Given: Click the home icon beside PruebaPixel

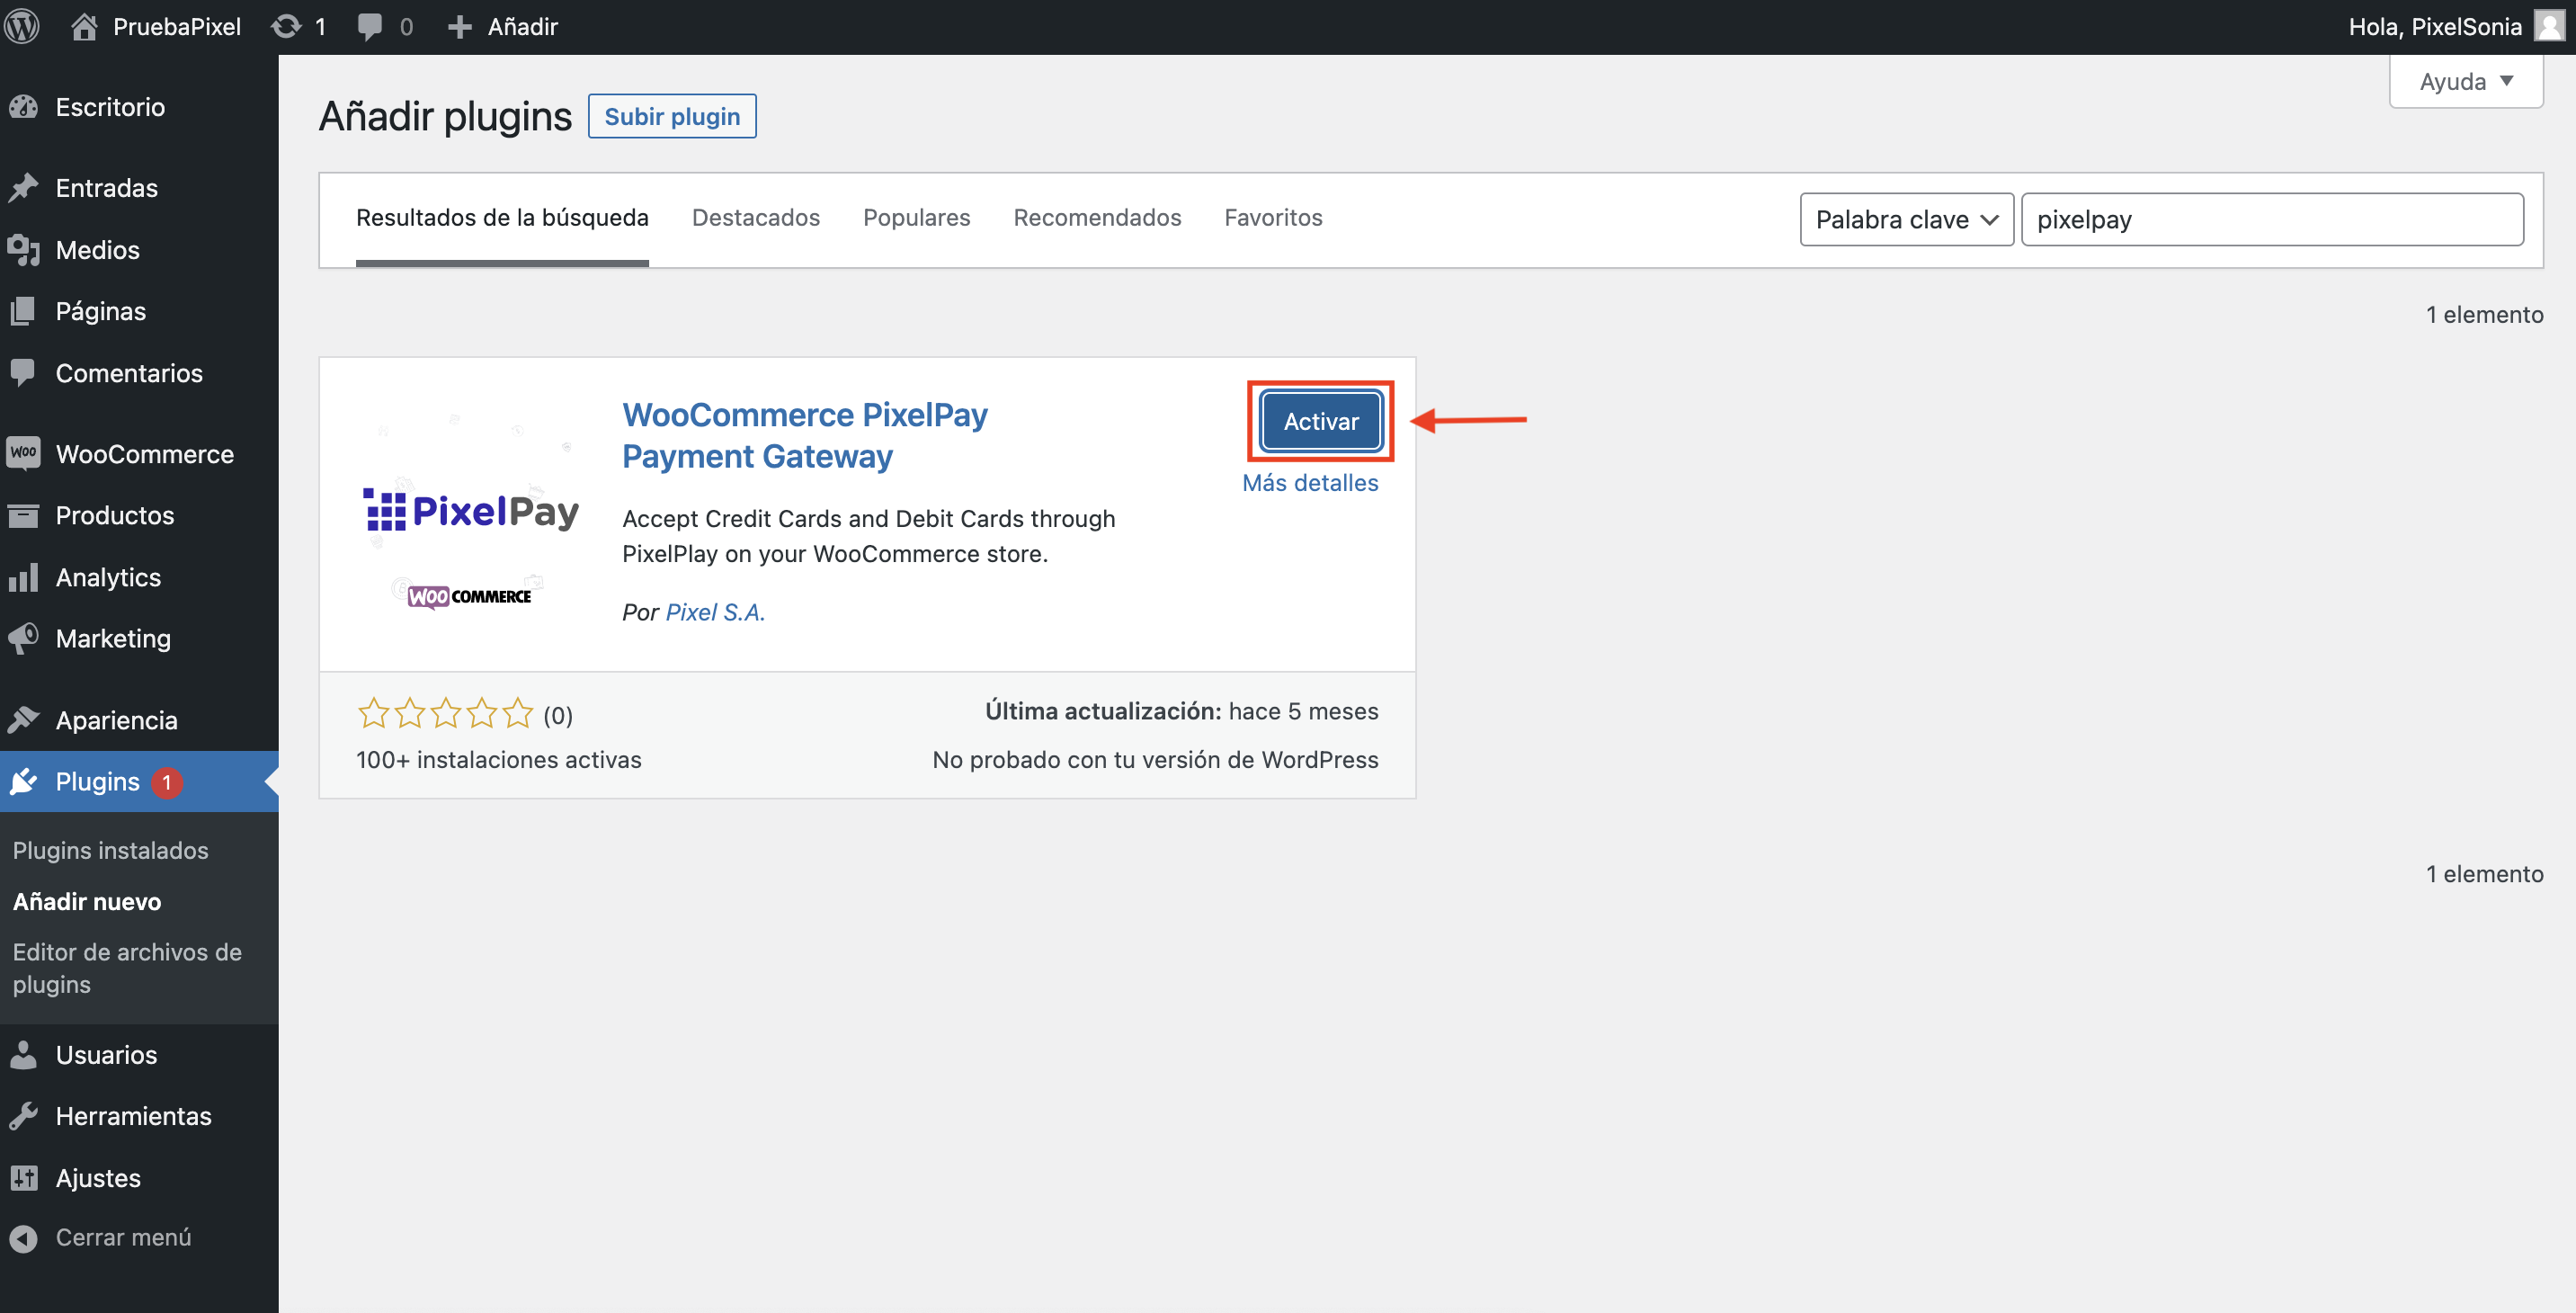Looking at the screenshot, I should [x=84, y=26].
